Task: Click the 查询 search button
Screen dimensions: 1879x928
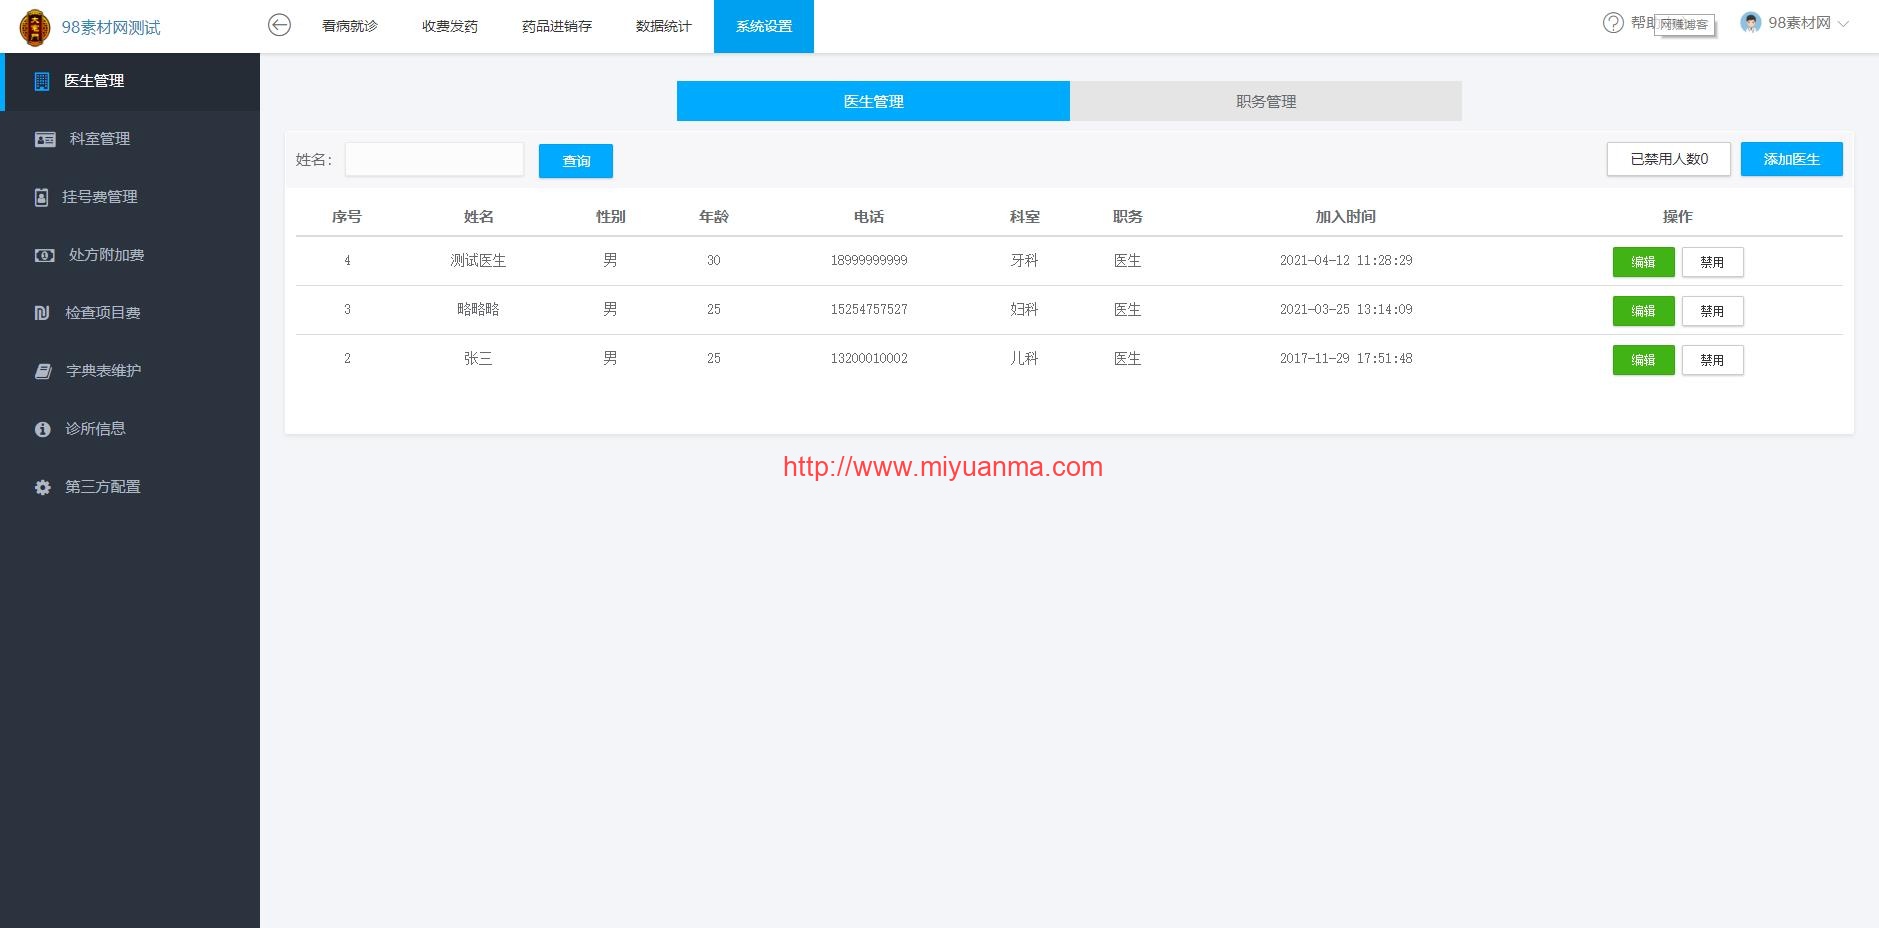Action: point(576,161)
